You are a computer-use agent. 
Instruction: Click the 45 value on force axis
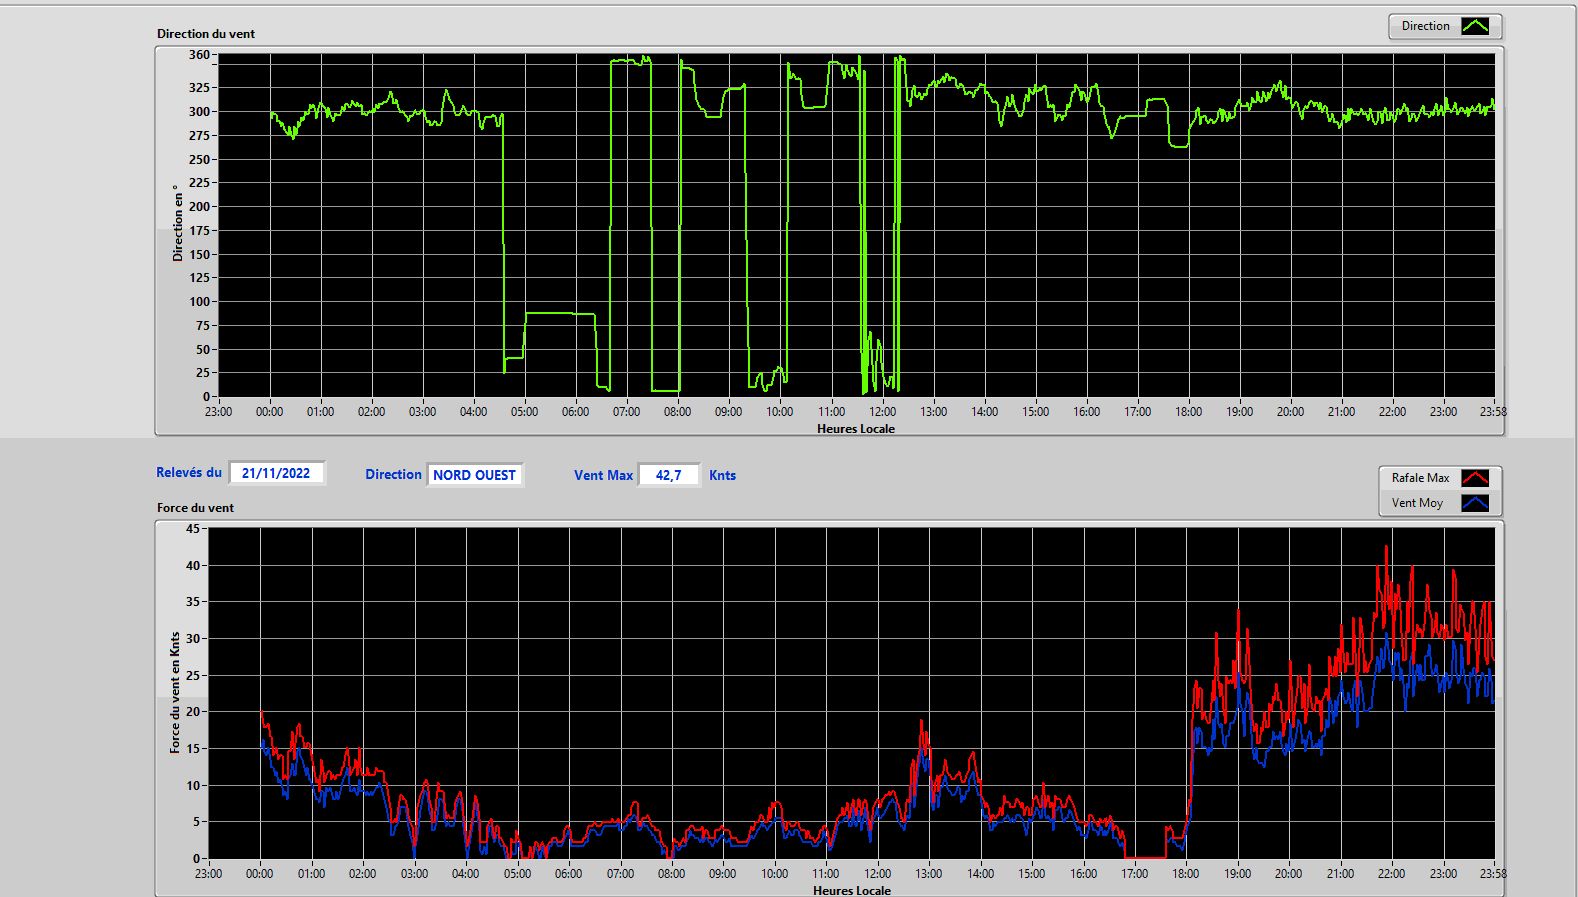click(194, 528)
